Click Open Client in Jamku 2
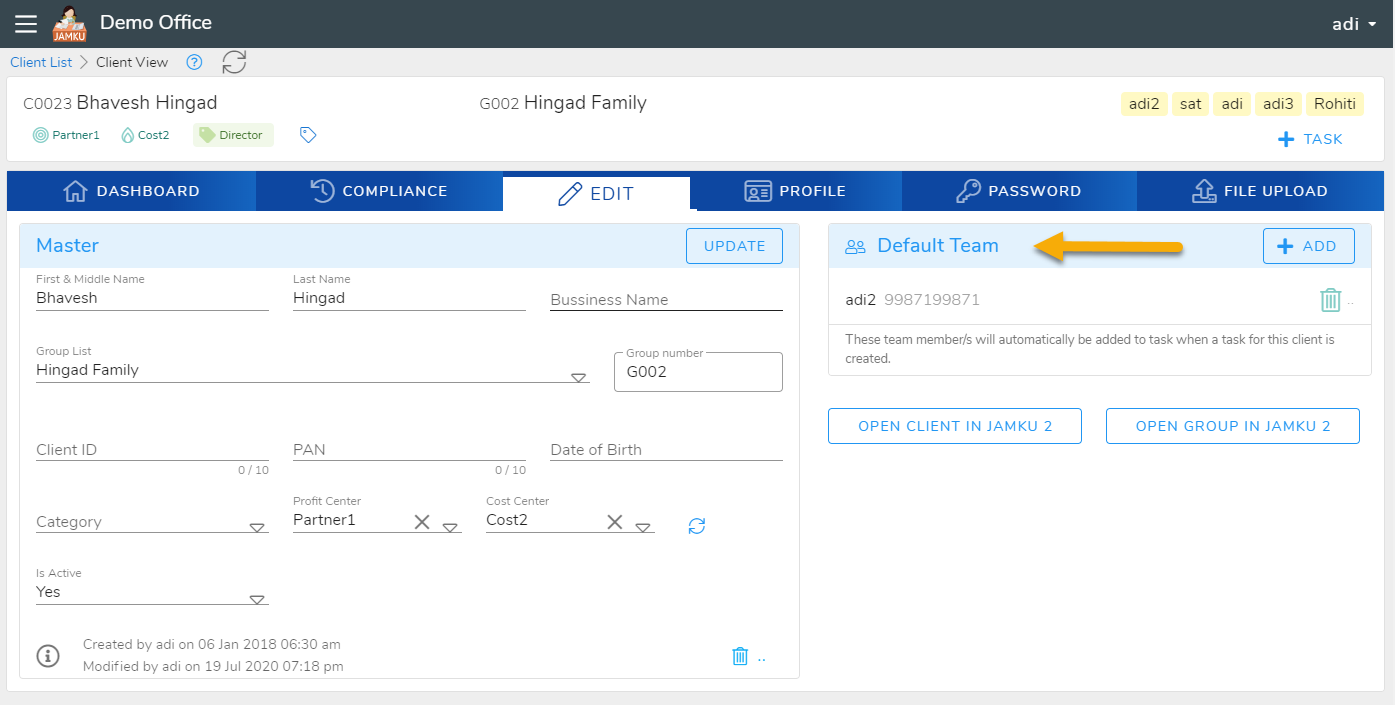 pyautogui.click(x=955, y=426)
